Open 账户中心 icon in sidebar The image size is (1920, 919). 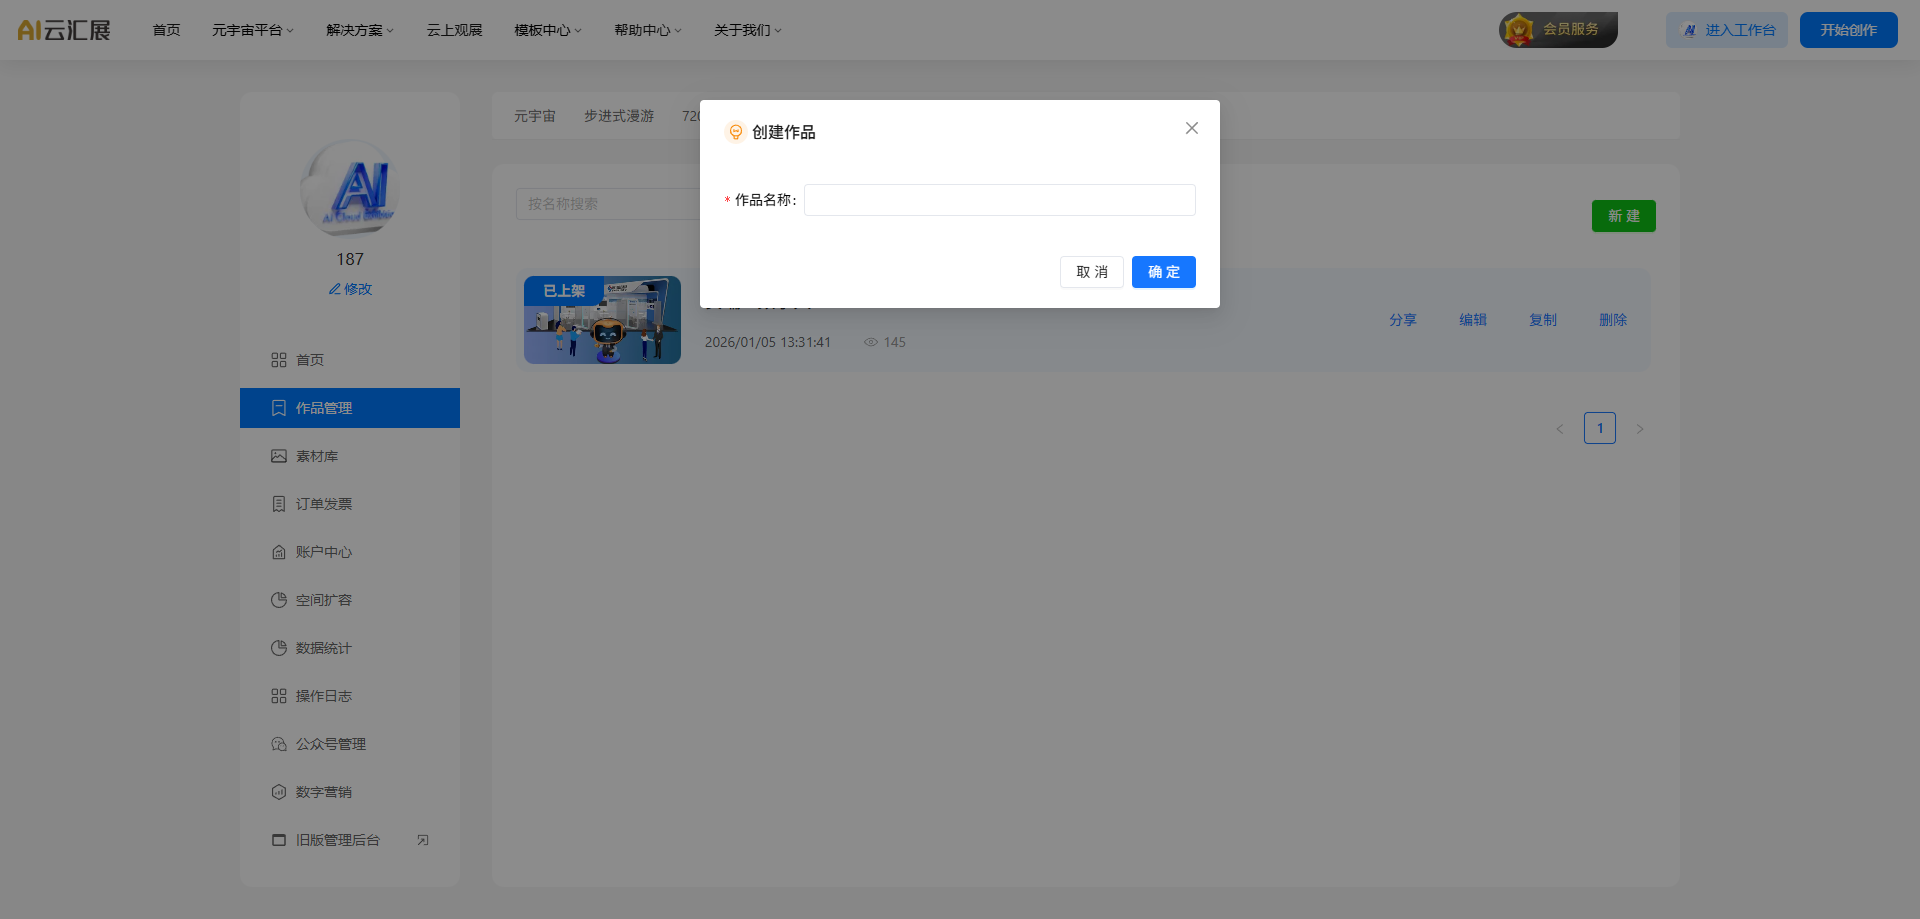click(x=279, y=552)
